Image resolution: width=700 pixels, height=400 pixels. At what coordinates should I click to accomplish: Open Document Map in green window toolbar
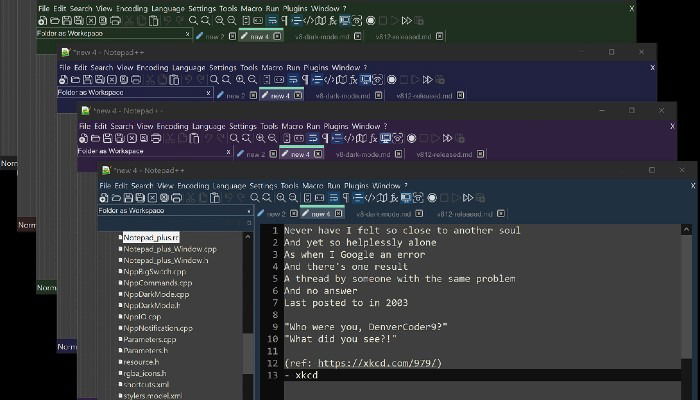click(x=321, y=21)
